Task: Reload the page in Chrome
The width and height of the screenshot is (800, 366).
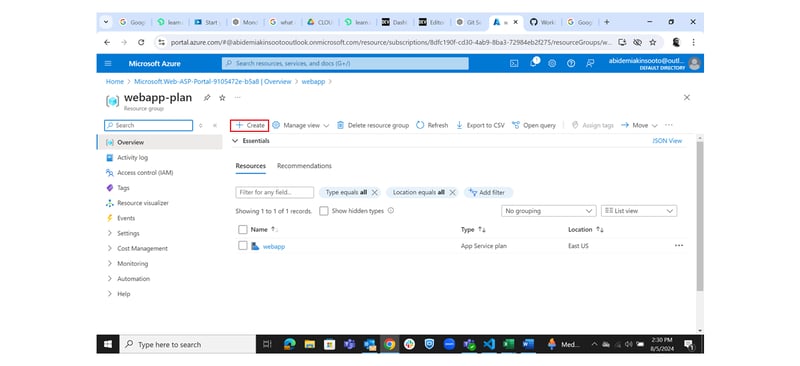Action: point(141,42)
